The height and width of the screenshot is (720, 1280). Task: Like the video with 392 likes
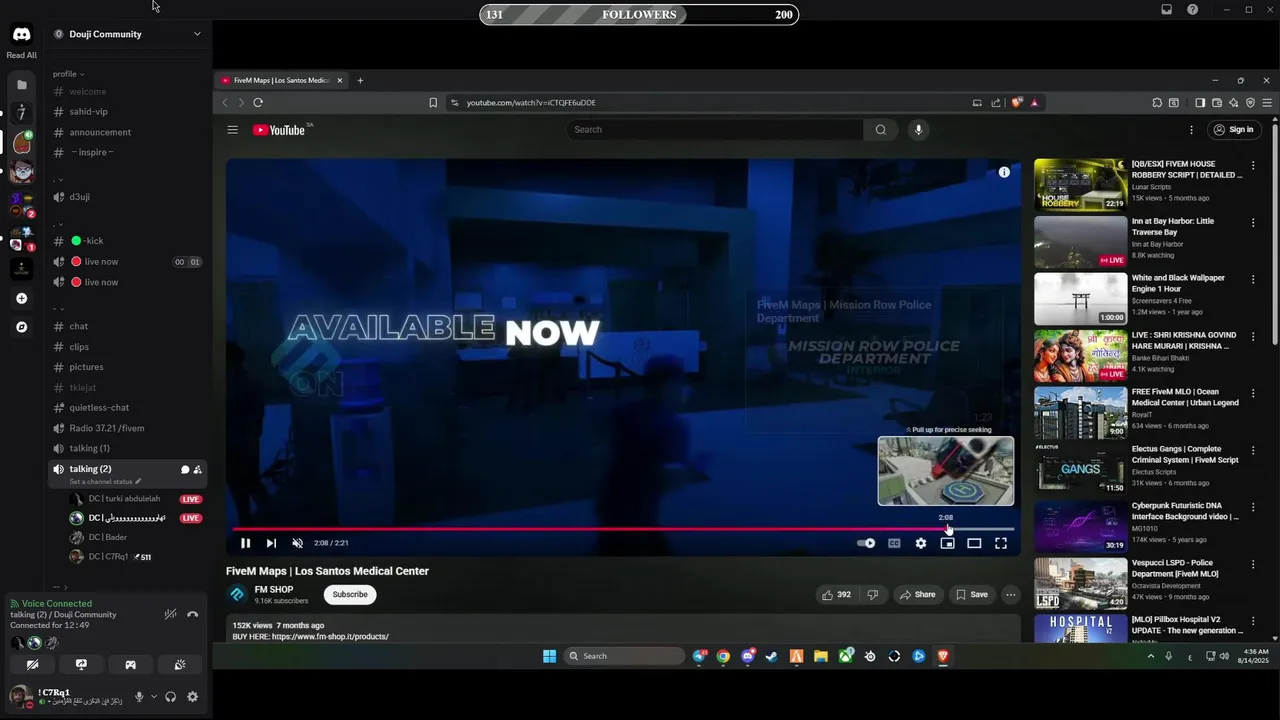[x=836, y=594]
